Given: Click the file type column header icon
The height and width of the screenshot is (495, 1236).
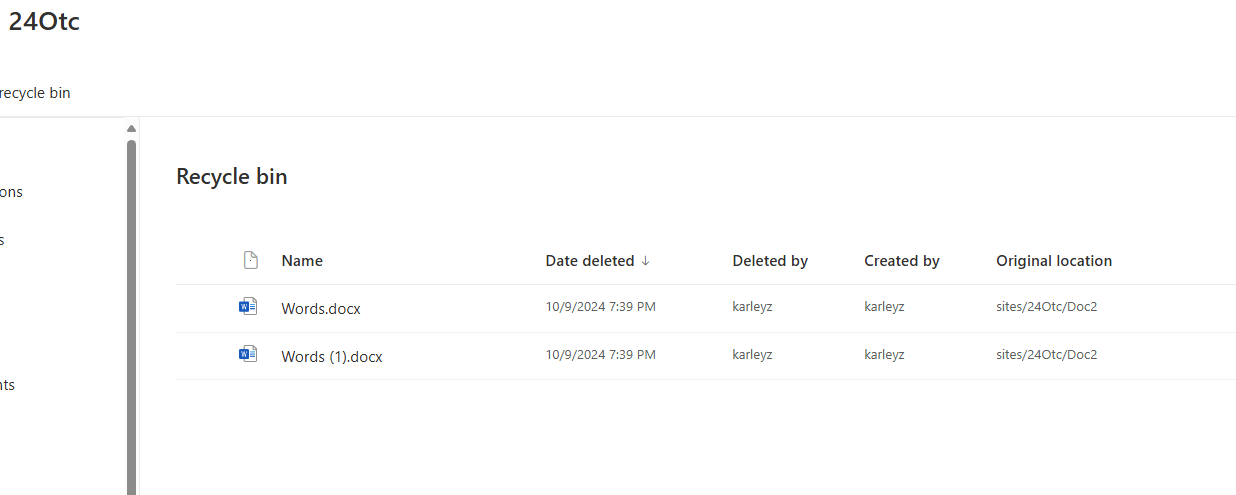Looking at the screenshot, I should pyautogui.click(x=251, y=261).
